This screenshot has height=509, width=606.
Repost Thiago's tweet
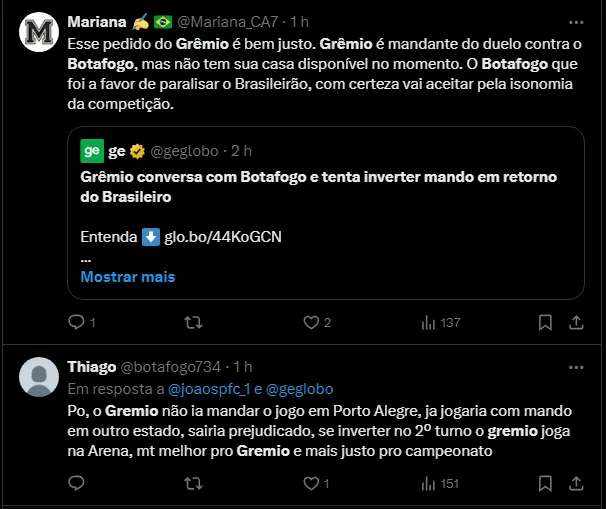tap(195, 484)
